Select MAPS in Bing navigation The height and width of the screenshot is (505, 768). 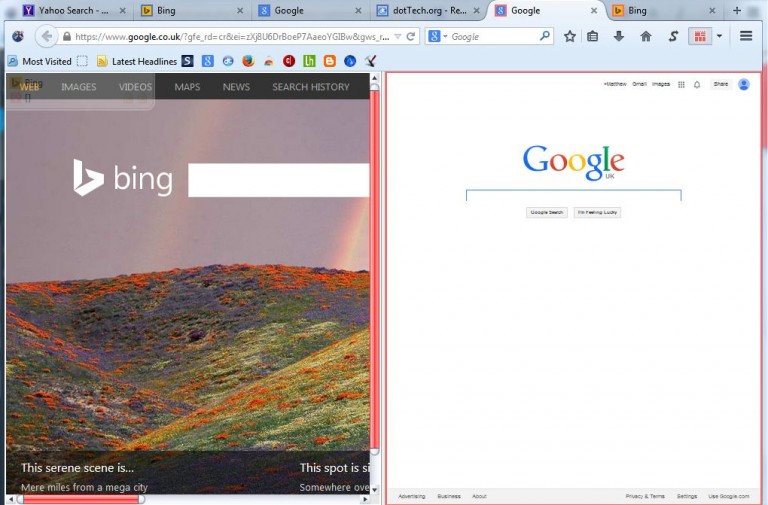click(187, 87)
